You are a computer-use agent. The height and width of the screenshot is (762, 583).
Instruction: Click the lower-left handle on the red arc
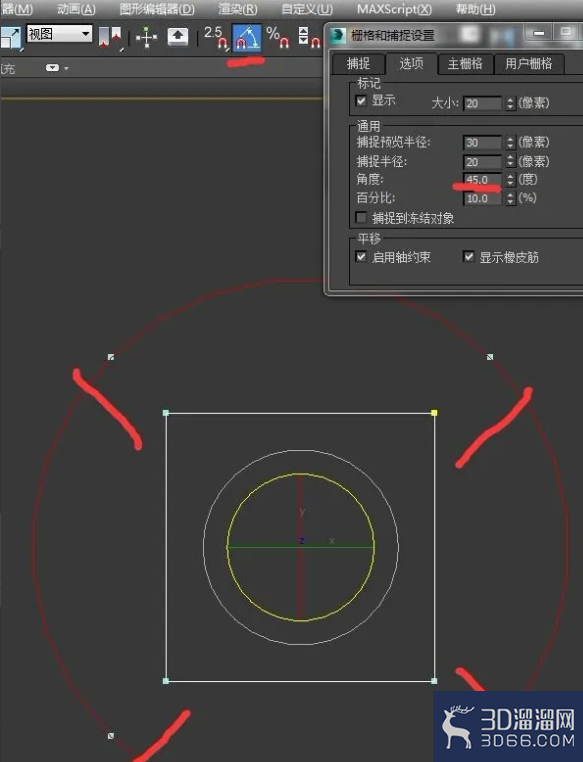111,736
